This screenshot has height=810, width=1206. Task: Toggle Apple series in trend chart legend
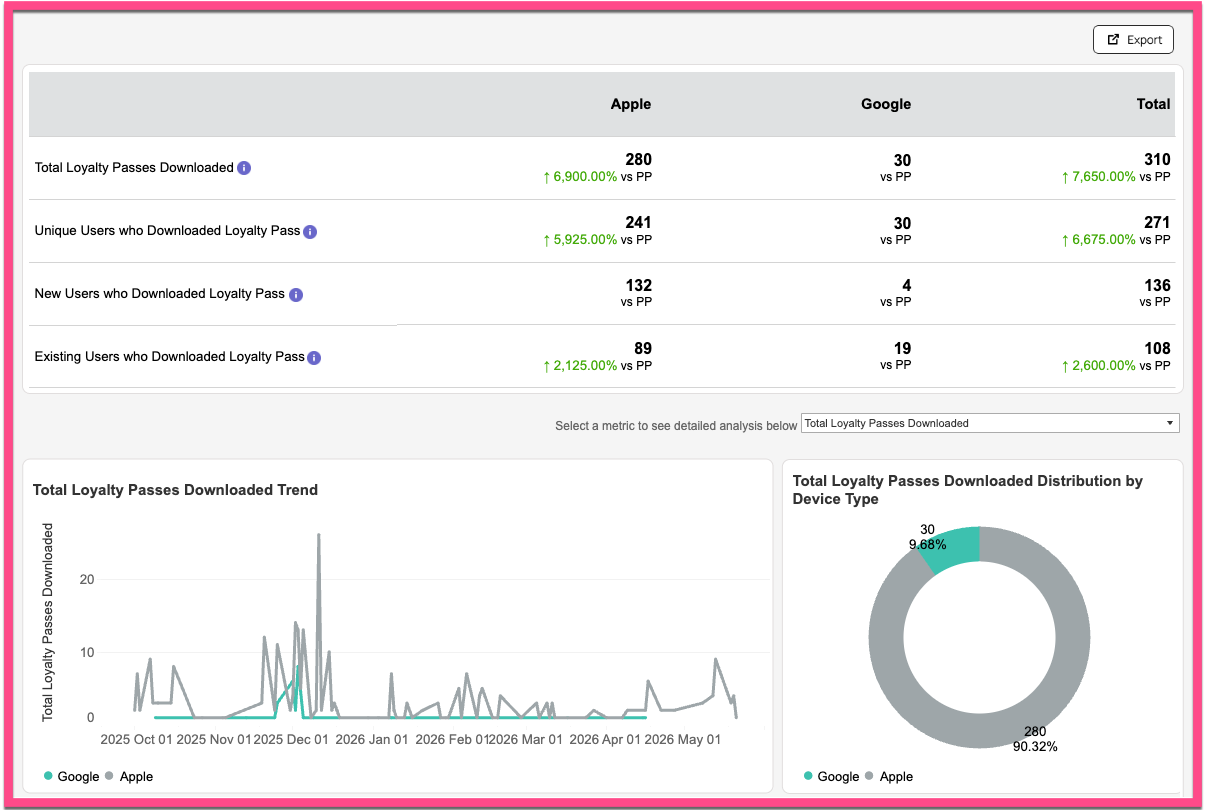tap(129, 776)
